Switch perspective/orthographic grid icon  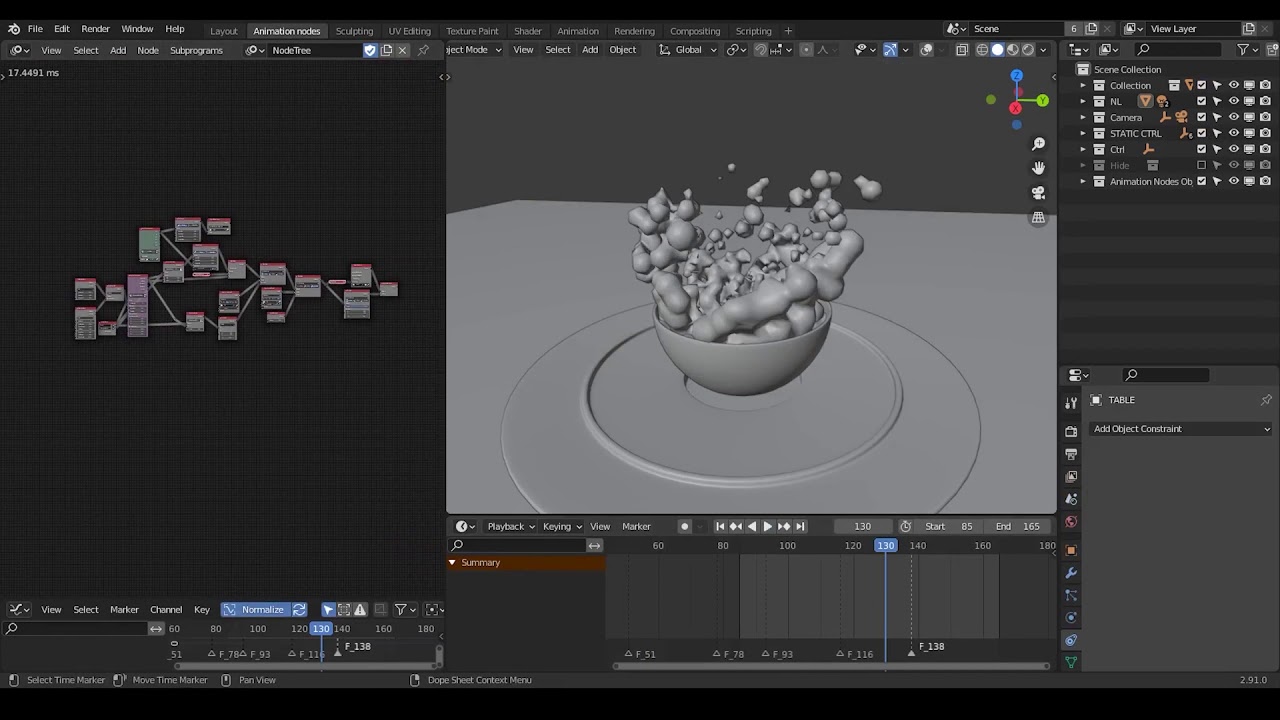click(x=1038, y=217)
